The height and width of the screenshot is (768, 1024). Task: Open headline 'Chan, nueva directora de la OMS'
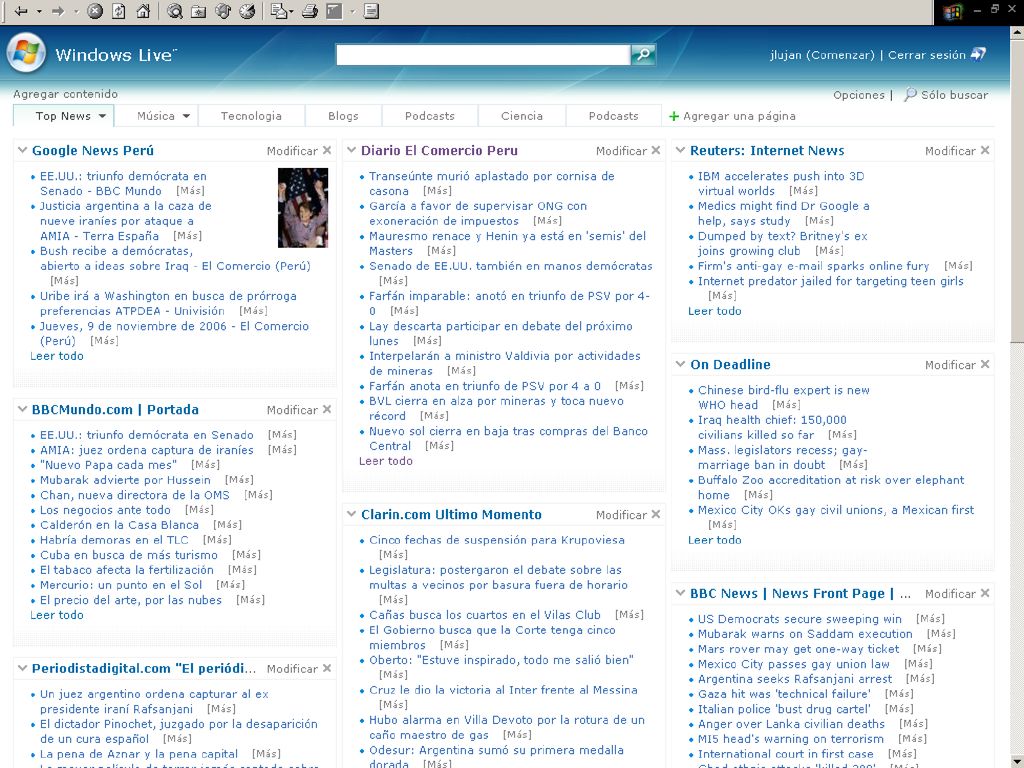click(135, 495)
